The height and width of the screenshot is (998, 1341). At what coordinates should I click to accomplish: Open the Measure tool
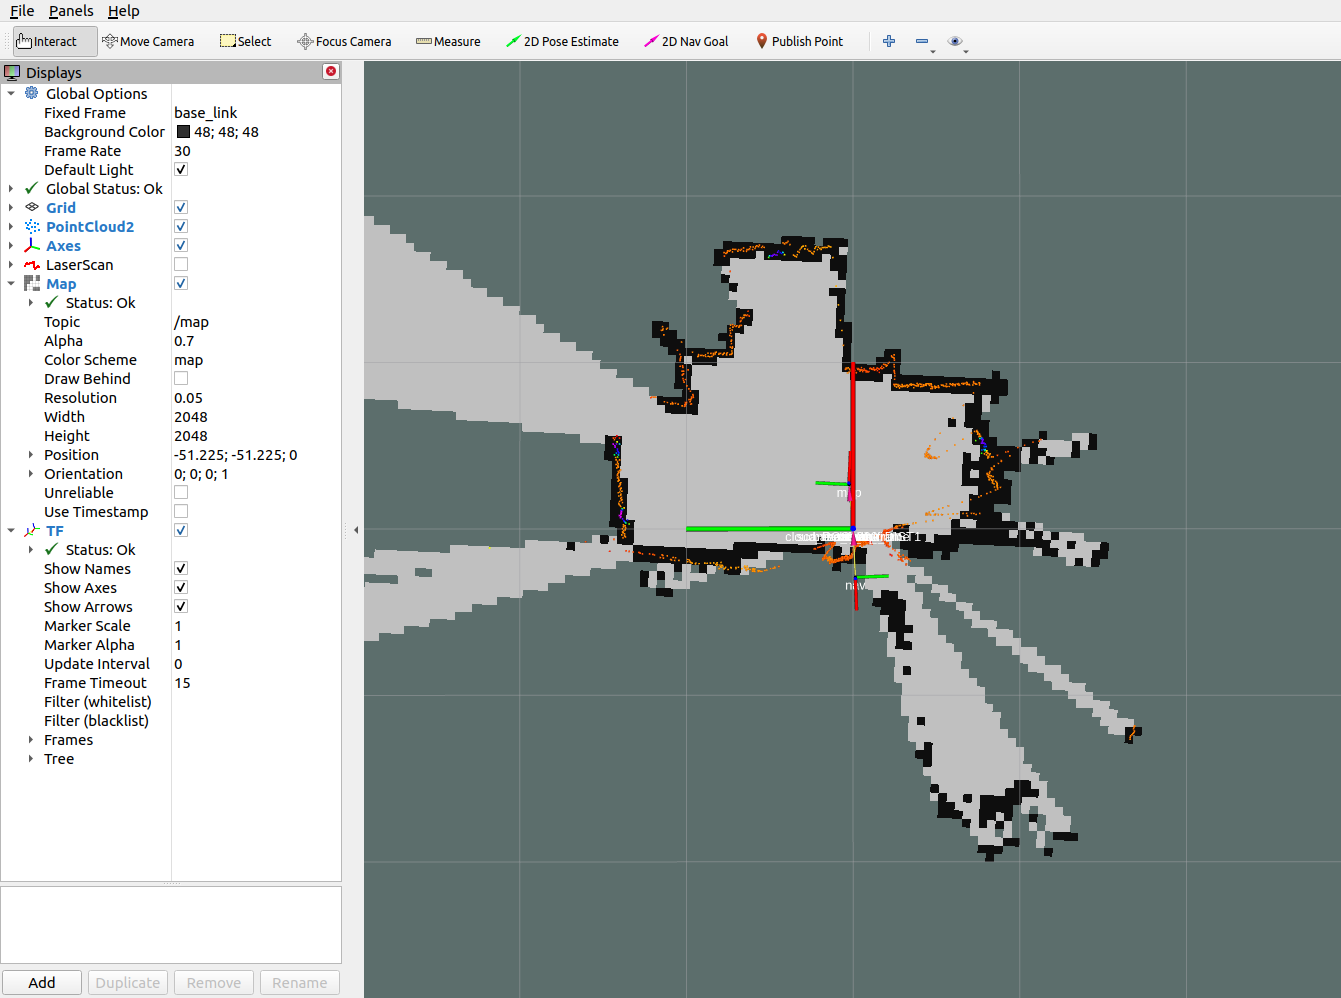tap(447, 41)
